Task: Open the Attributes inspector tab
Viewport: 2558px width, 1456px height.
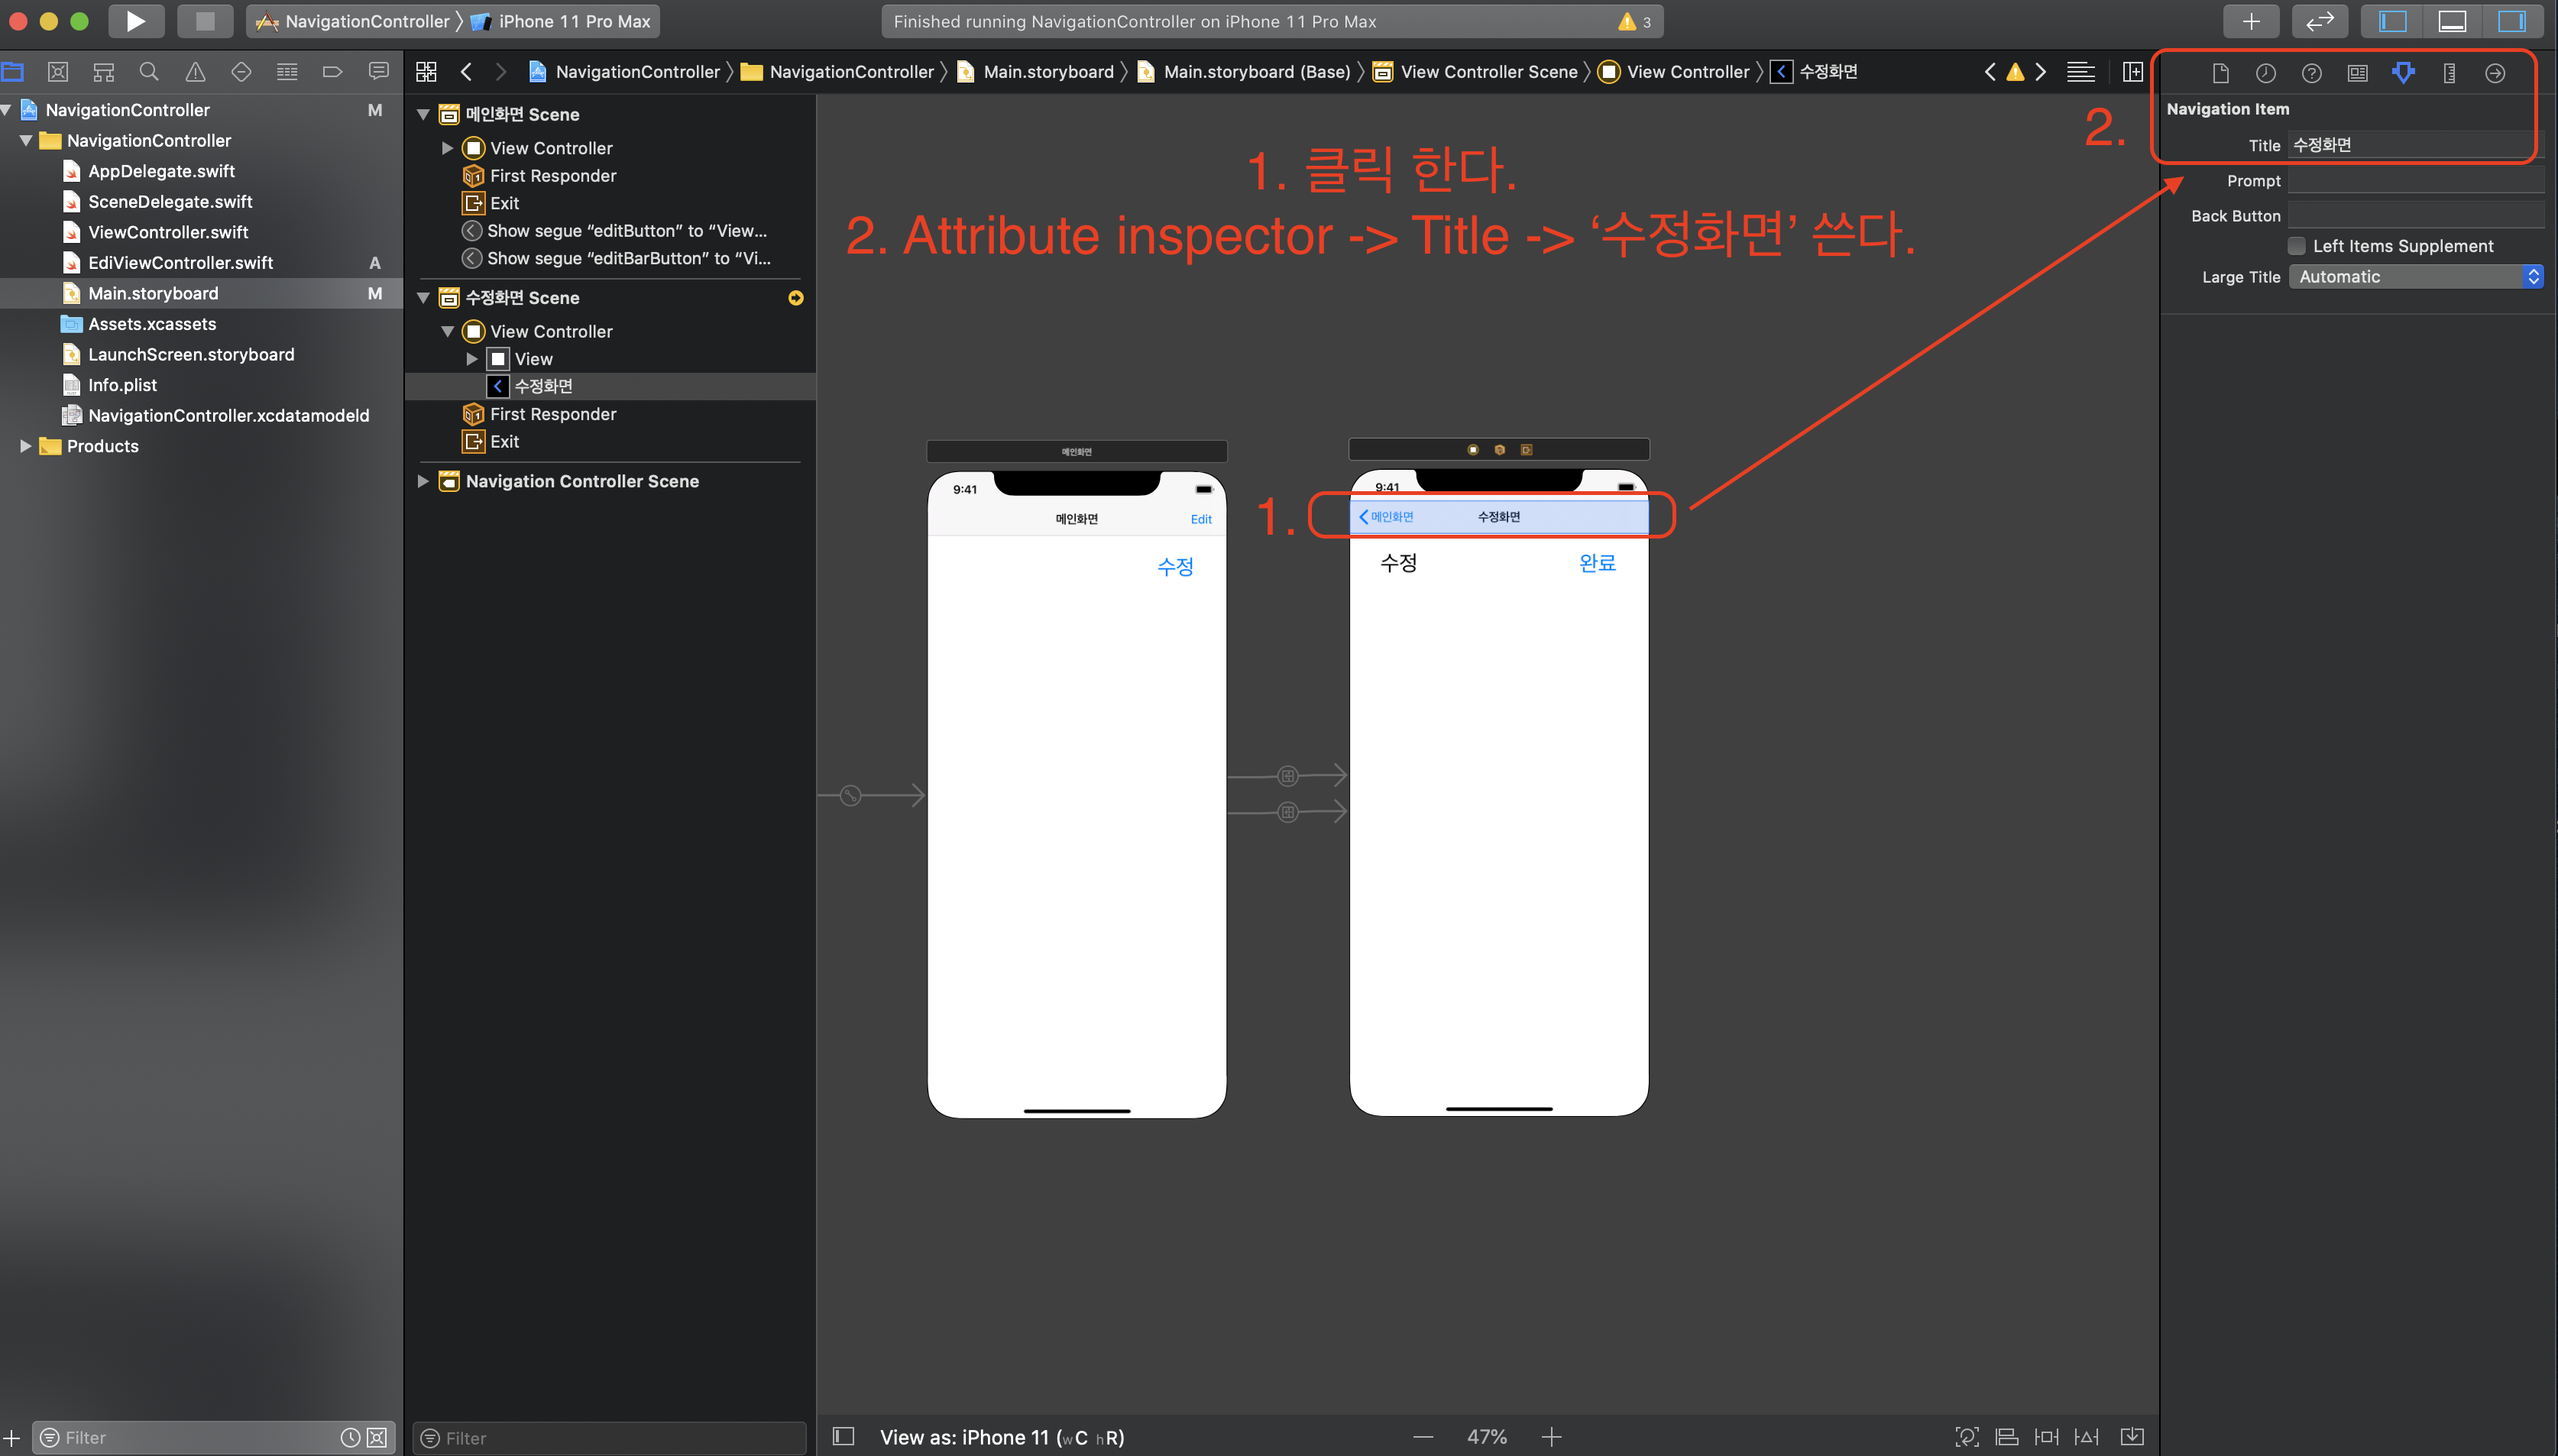Action: tap(2403, 72)
